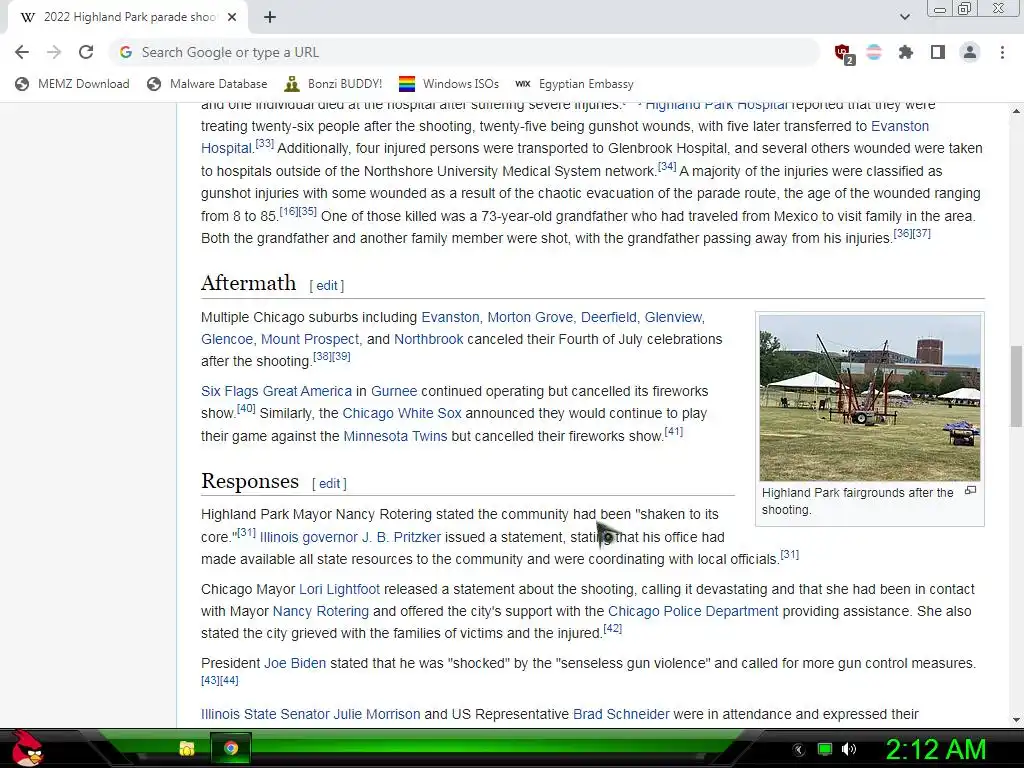The image size is (1024, 768).
Task: Enlarge the Highland Park fairgrounds photo
Action: point(869,398)
